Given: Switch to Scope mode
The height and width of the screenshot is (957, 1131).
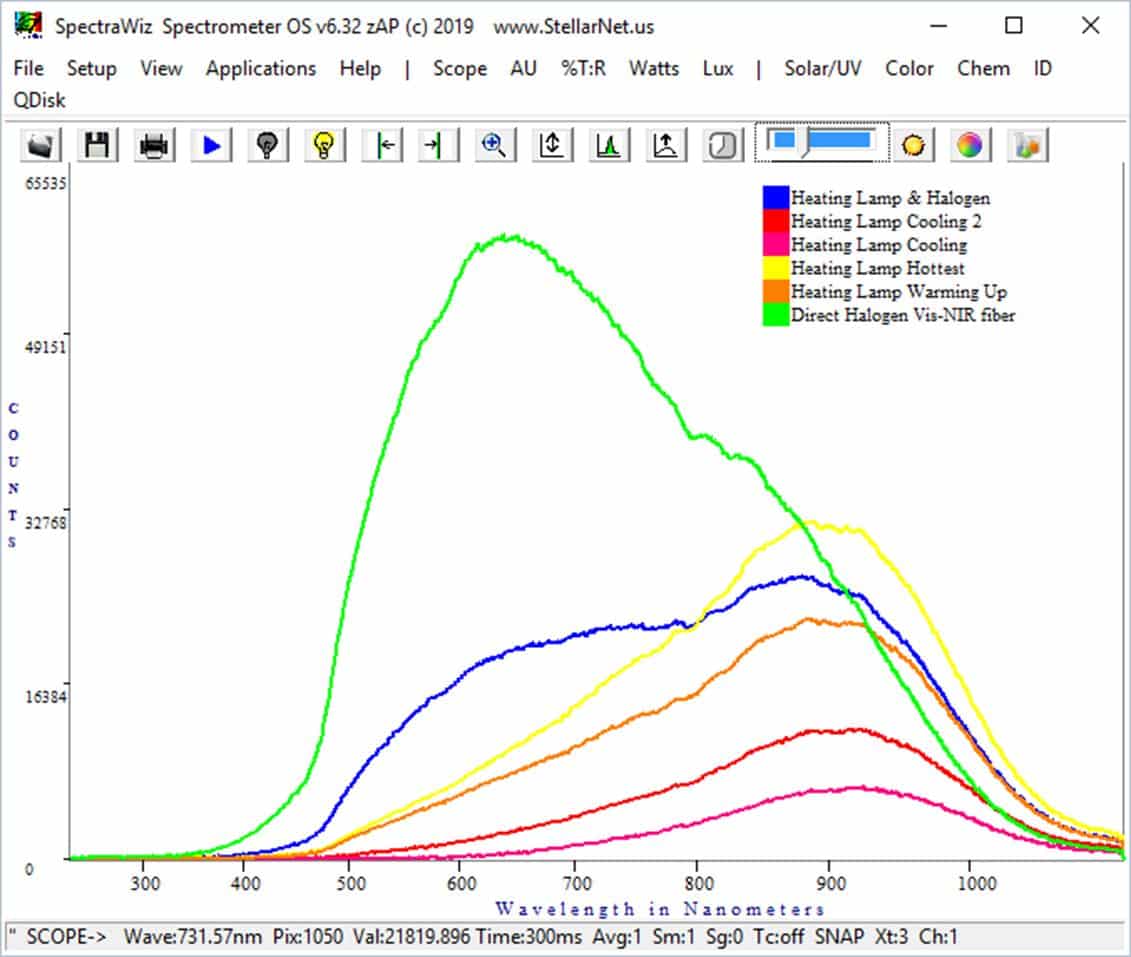Looking at the screenshot, I should [x=459, y=69].
